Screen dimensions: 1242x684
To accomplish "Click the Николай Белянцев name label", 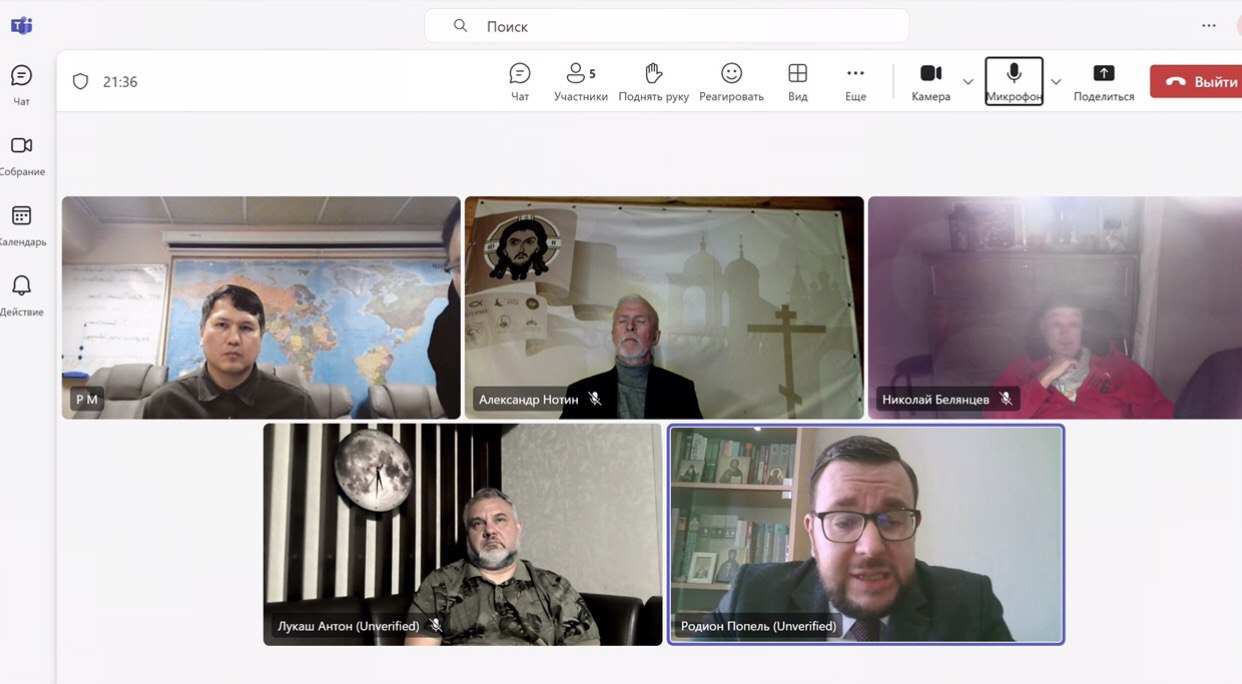I will coord(935,399).
